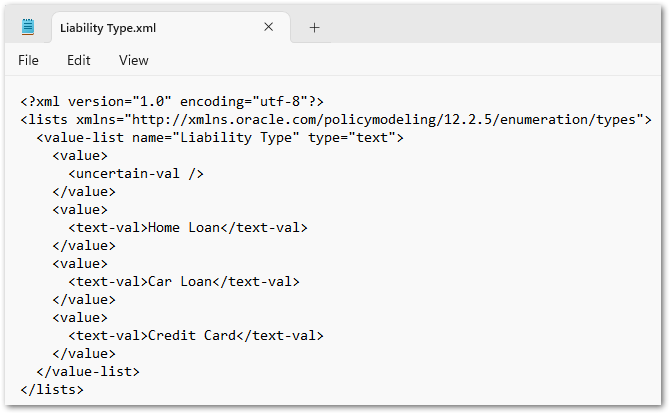Screen dimensions: 670x414
Task: Click the uncertain-val element line
Action: [x=130, y=173]
